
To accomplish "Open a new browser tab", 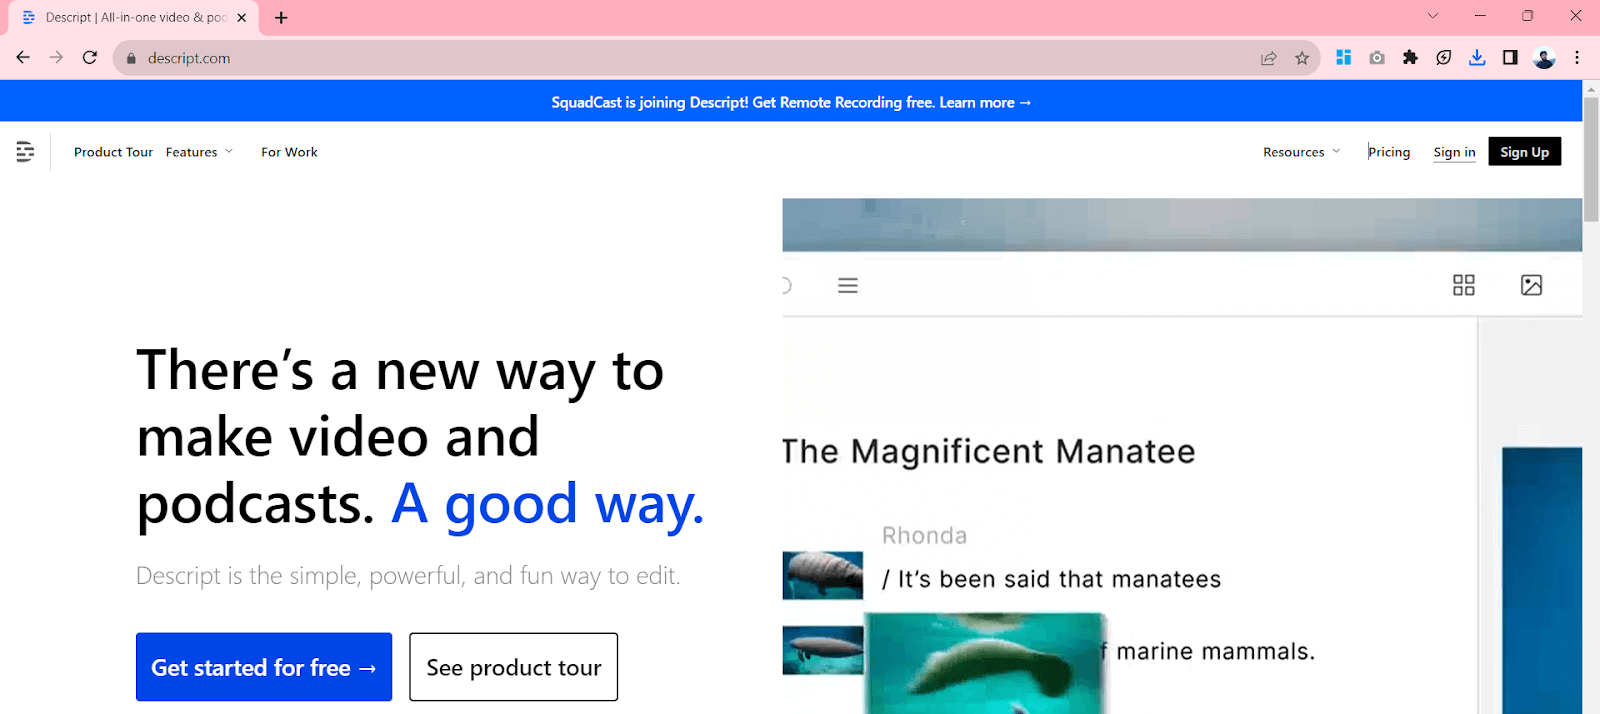I will [x=281, y=18].
